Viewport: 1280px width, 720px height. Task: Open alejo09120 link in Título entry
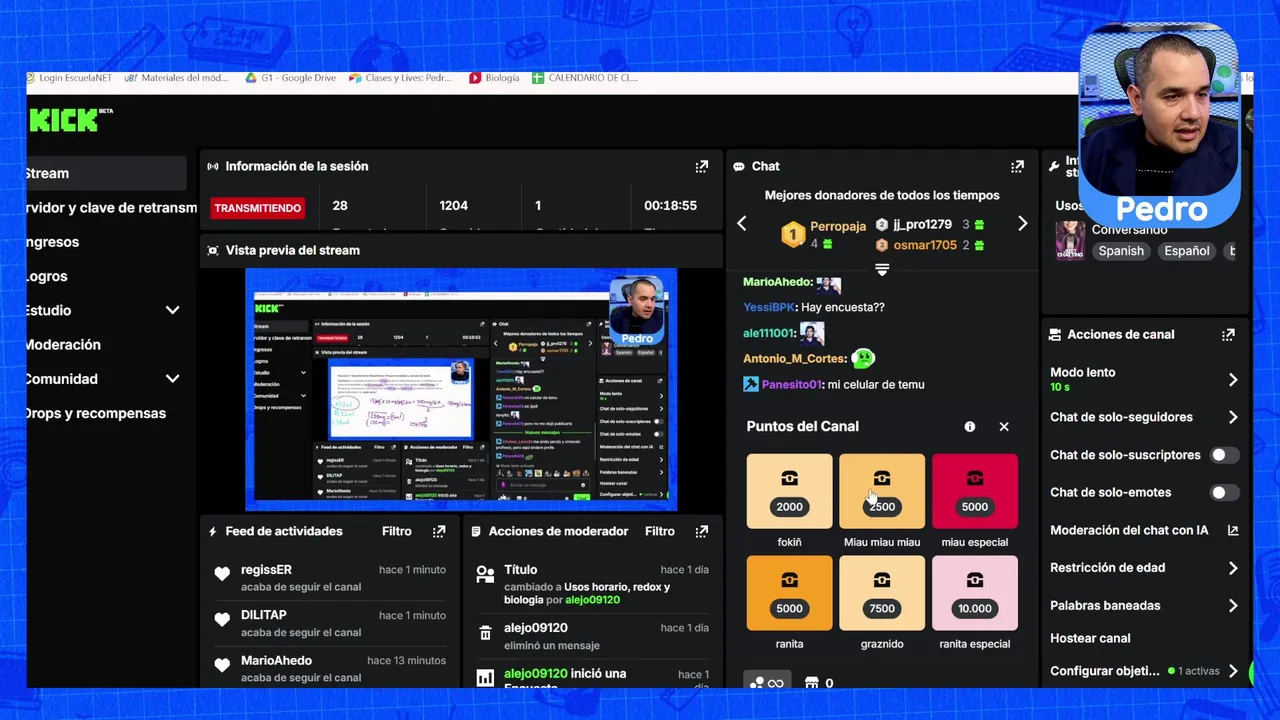coord(592,600)
